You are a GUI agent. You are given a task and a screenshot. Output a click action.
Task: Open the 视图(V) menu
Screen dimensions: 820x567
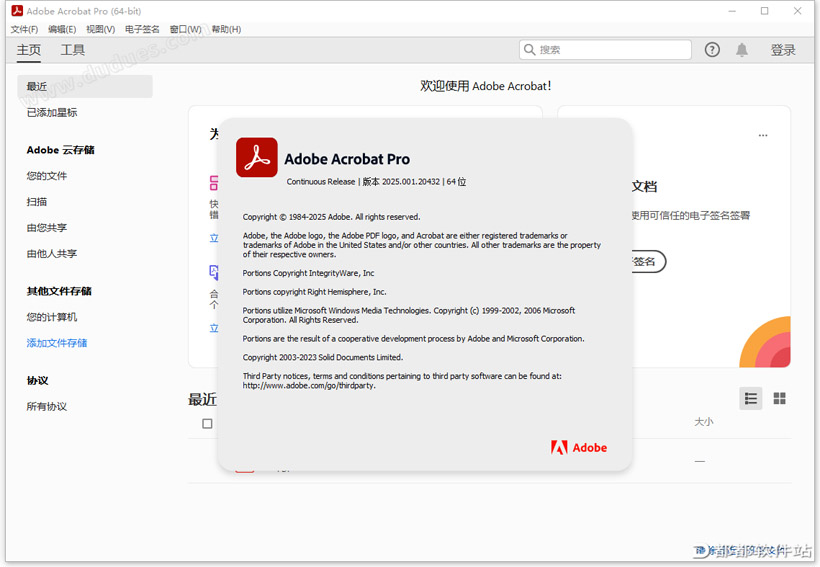click(100, 29)
